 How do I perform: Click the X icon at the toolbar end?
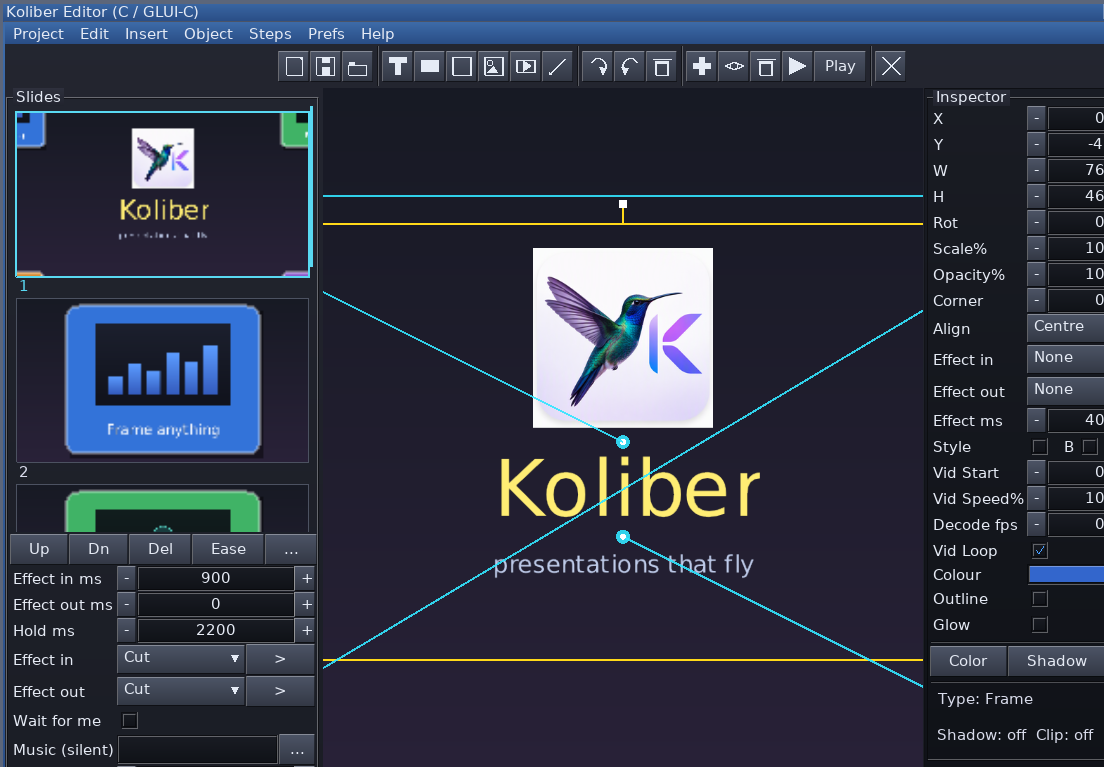click(891, 66)
